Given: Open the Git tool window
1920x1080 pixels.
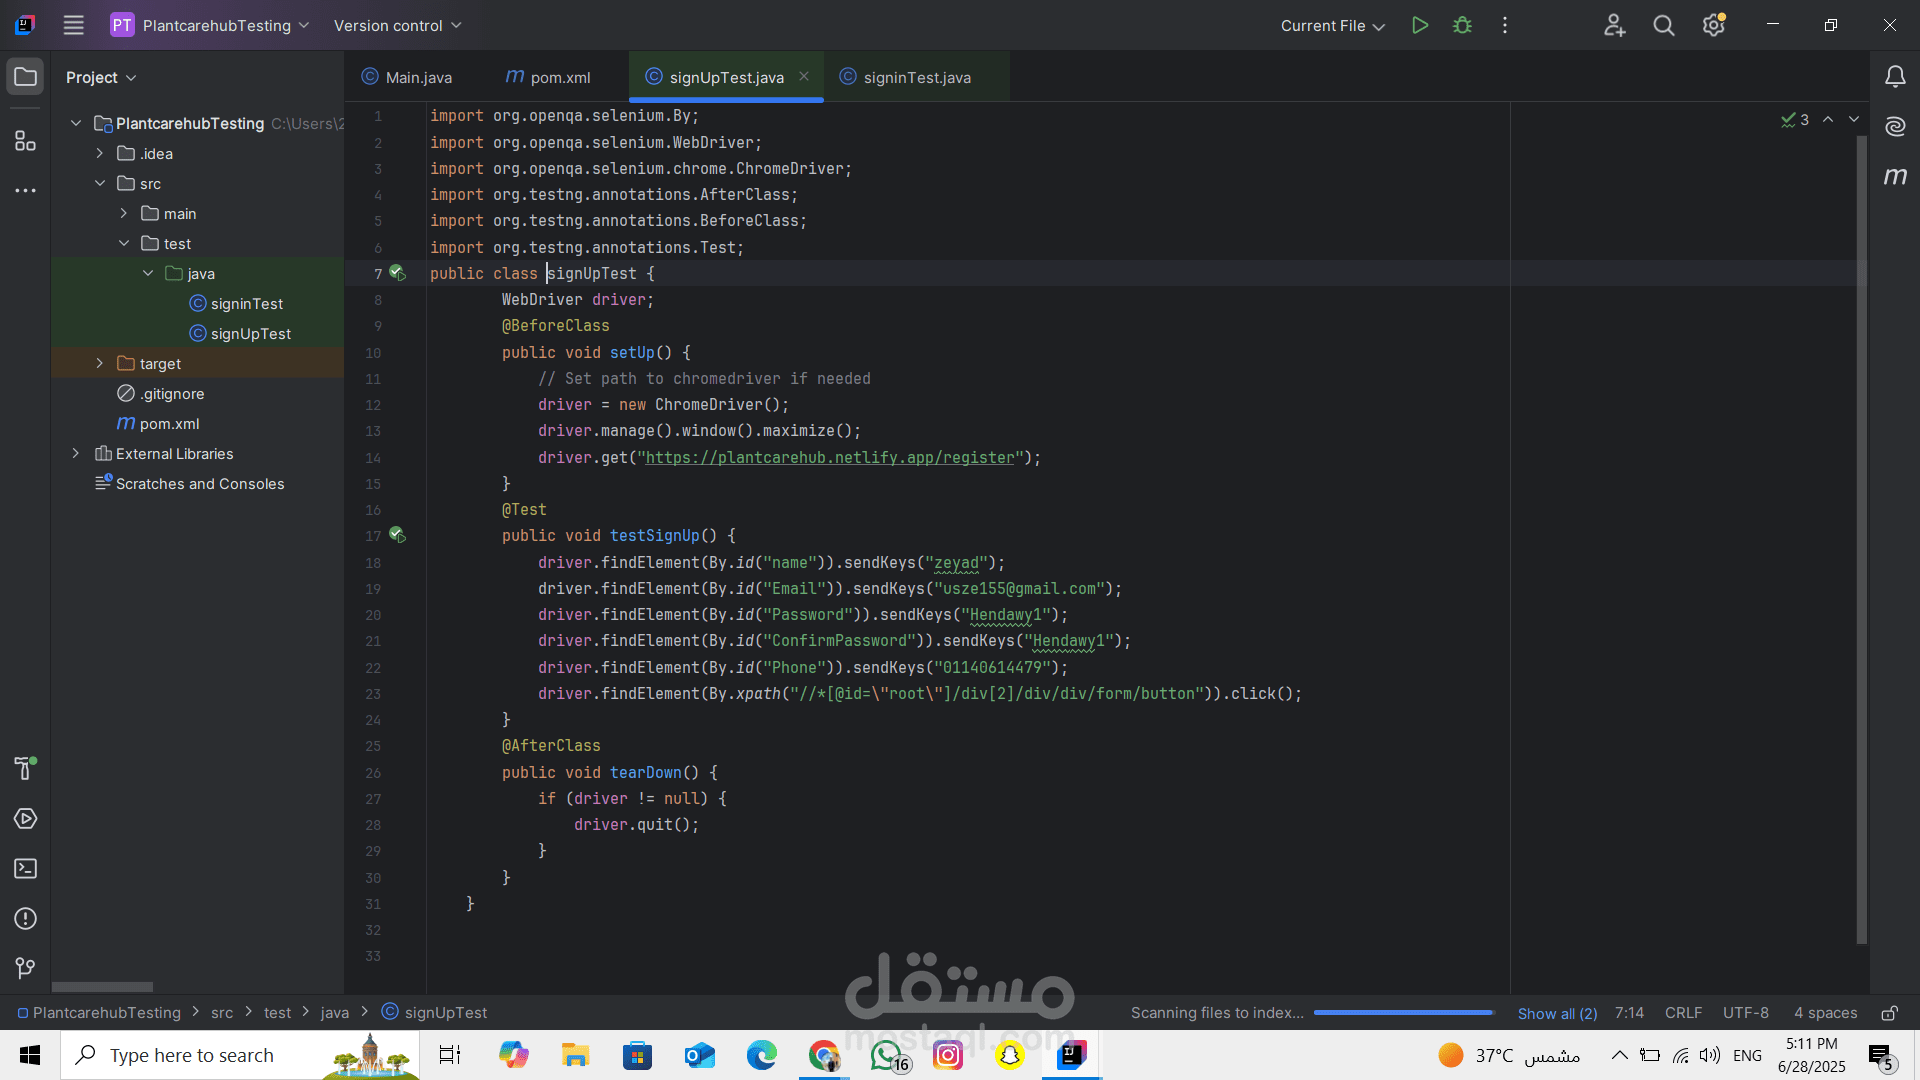Looking at the screenshot, I should click(x=25, y=968).
